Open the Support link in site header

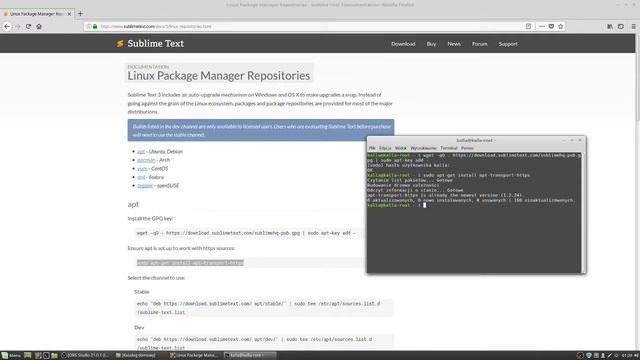[x=508, y=44]
